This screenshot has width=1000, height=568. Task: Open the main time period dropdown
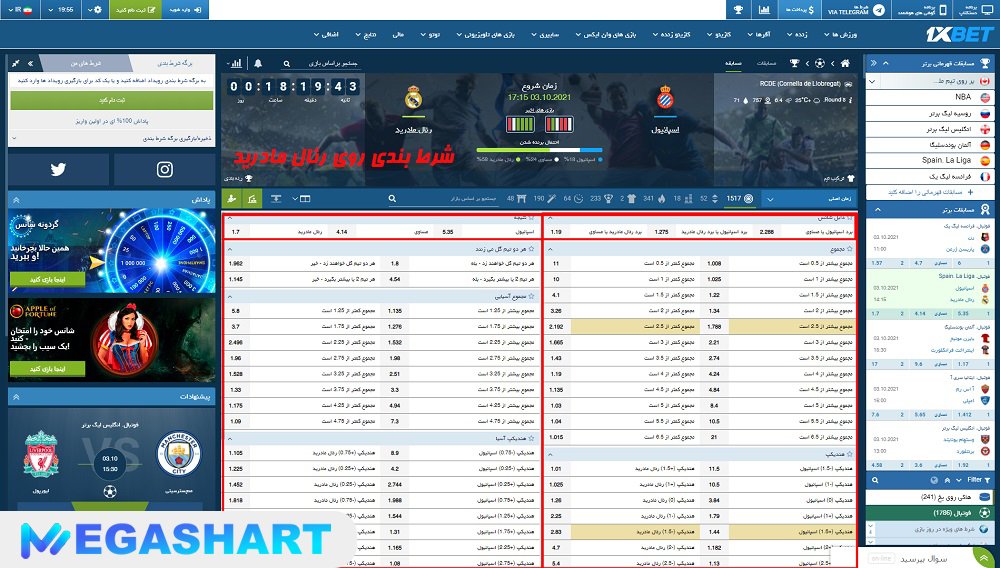810,198
